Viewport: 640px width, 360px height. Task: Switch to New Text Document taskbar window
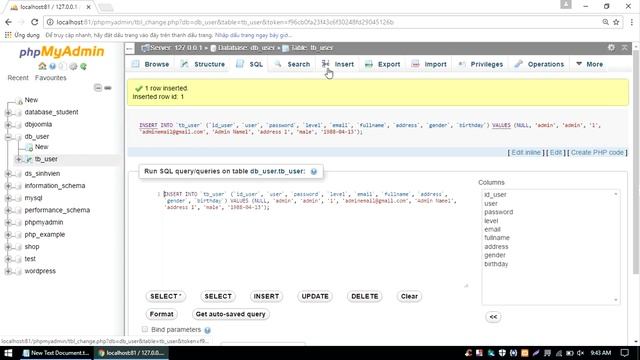56,353
